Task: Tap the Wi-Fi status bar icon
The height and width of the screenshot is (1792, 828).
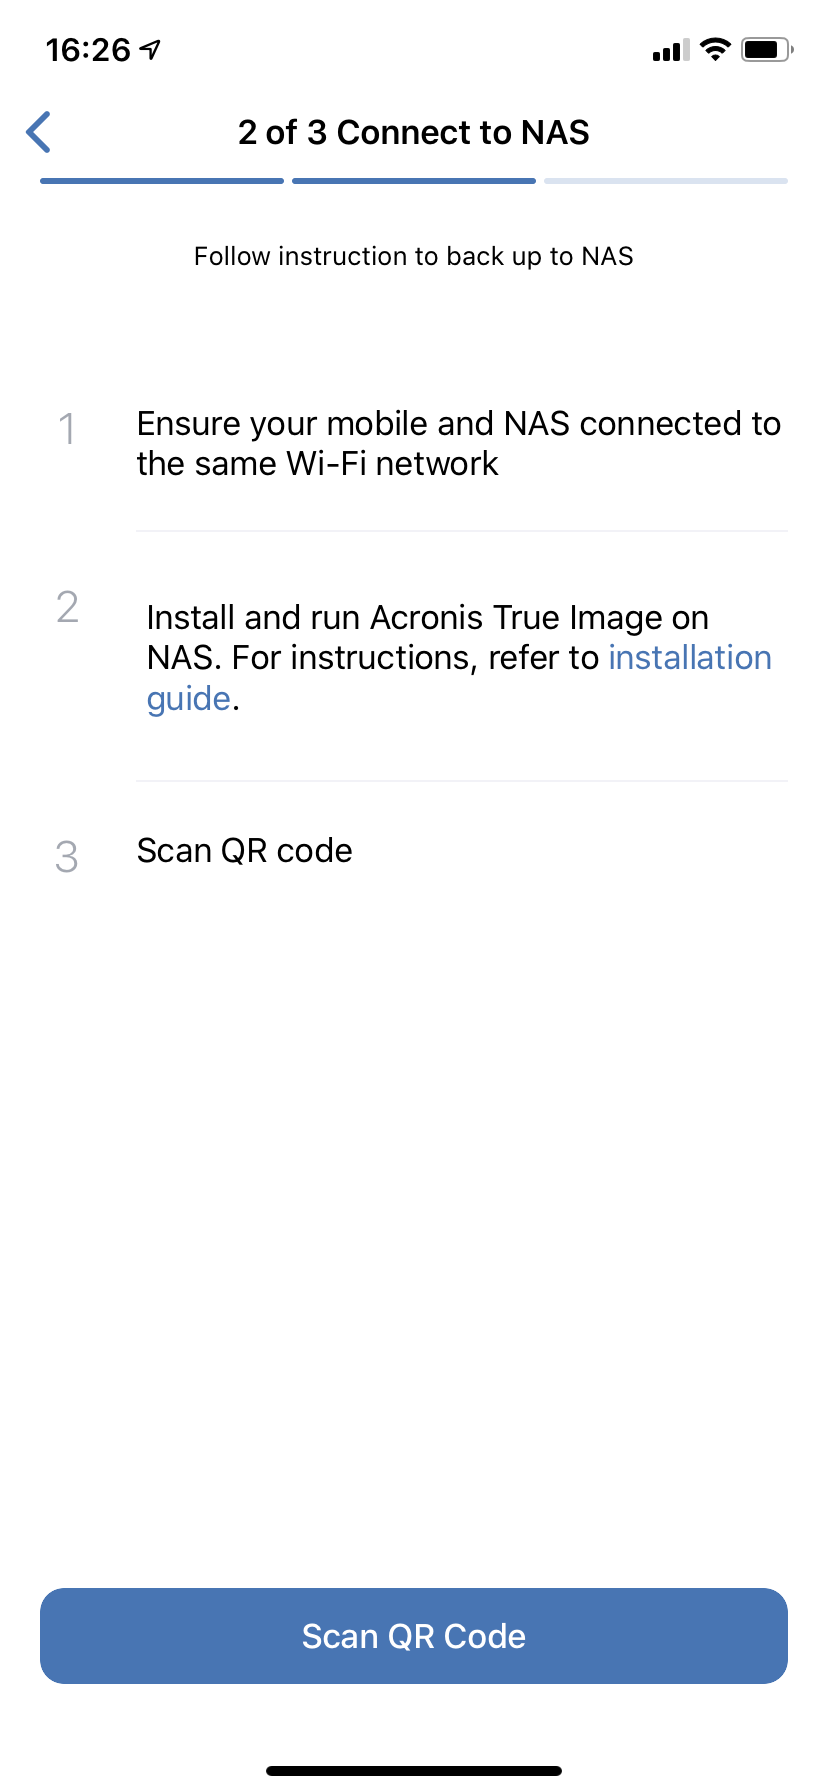Action: [x=715, y=49]
